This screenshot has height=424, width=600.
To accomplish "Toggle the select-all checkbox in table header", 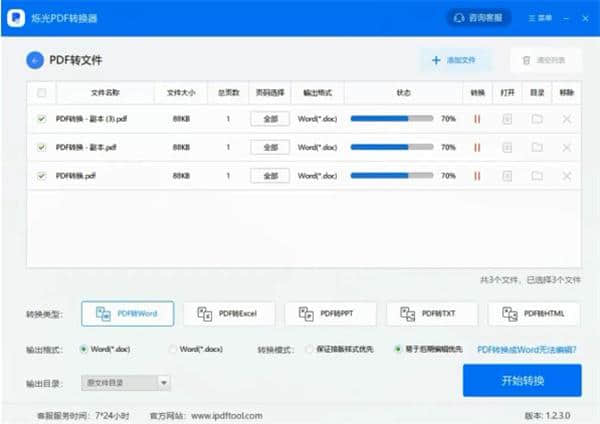I will [x=41, y=92].
